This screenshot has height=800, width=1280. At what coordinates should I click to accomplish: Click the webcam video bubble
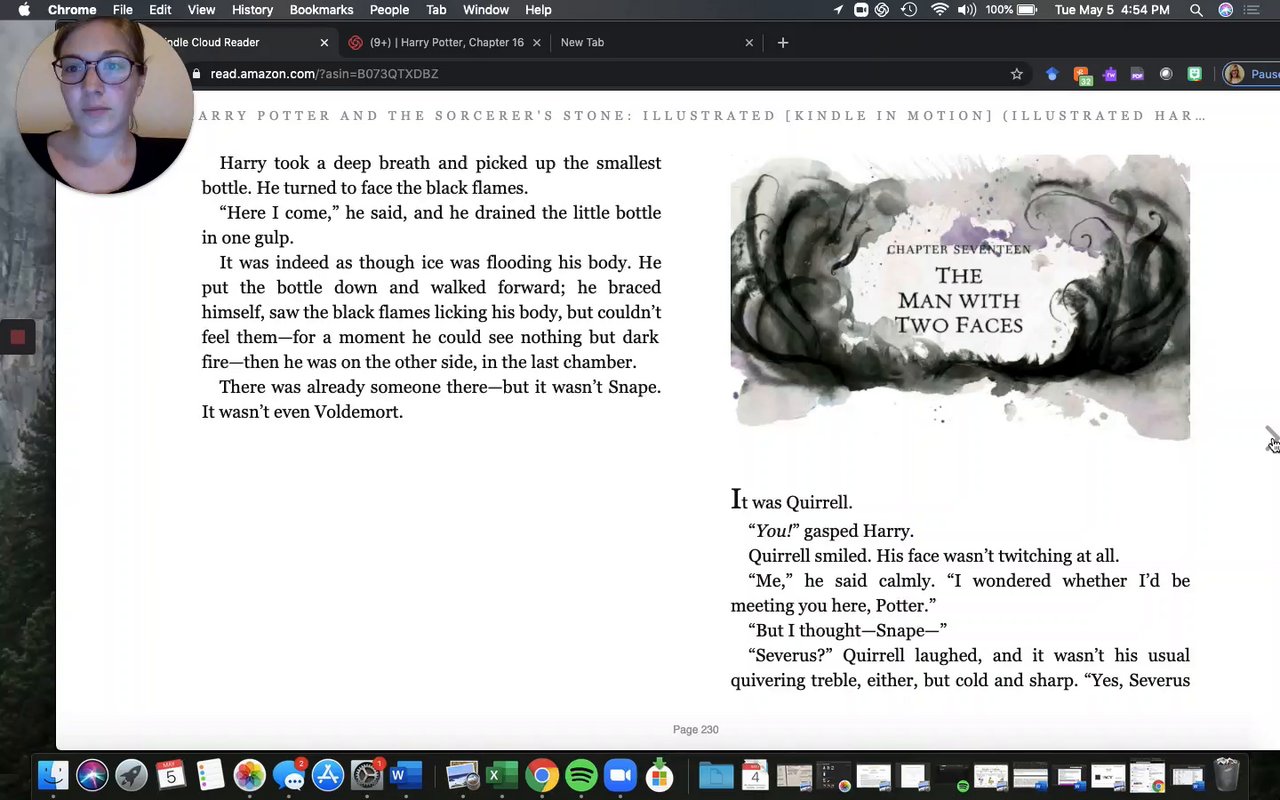point(104,105)
